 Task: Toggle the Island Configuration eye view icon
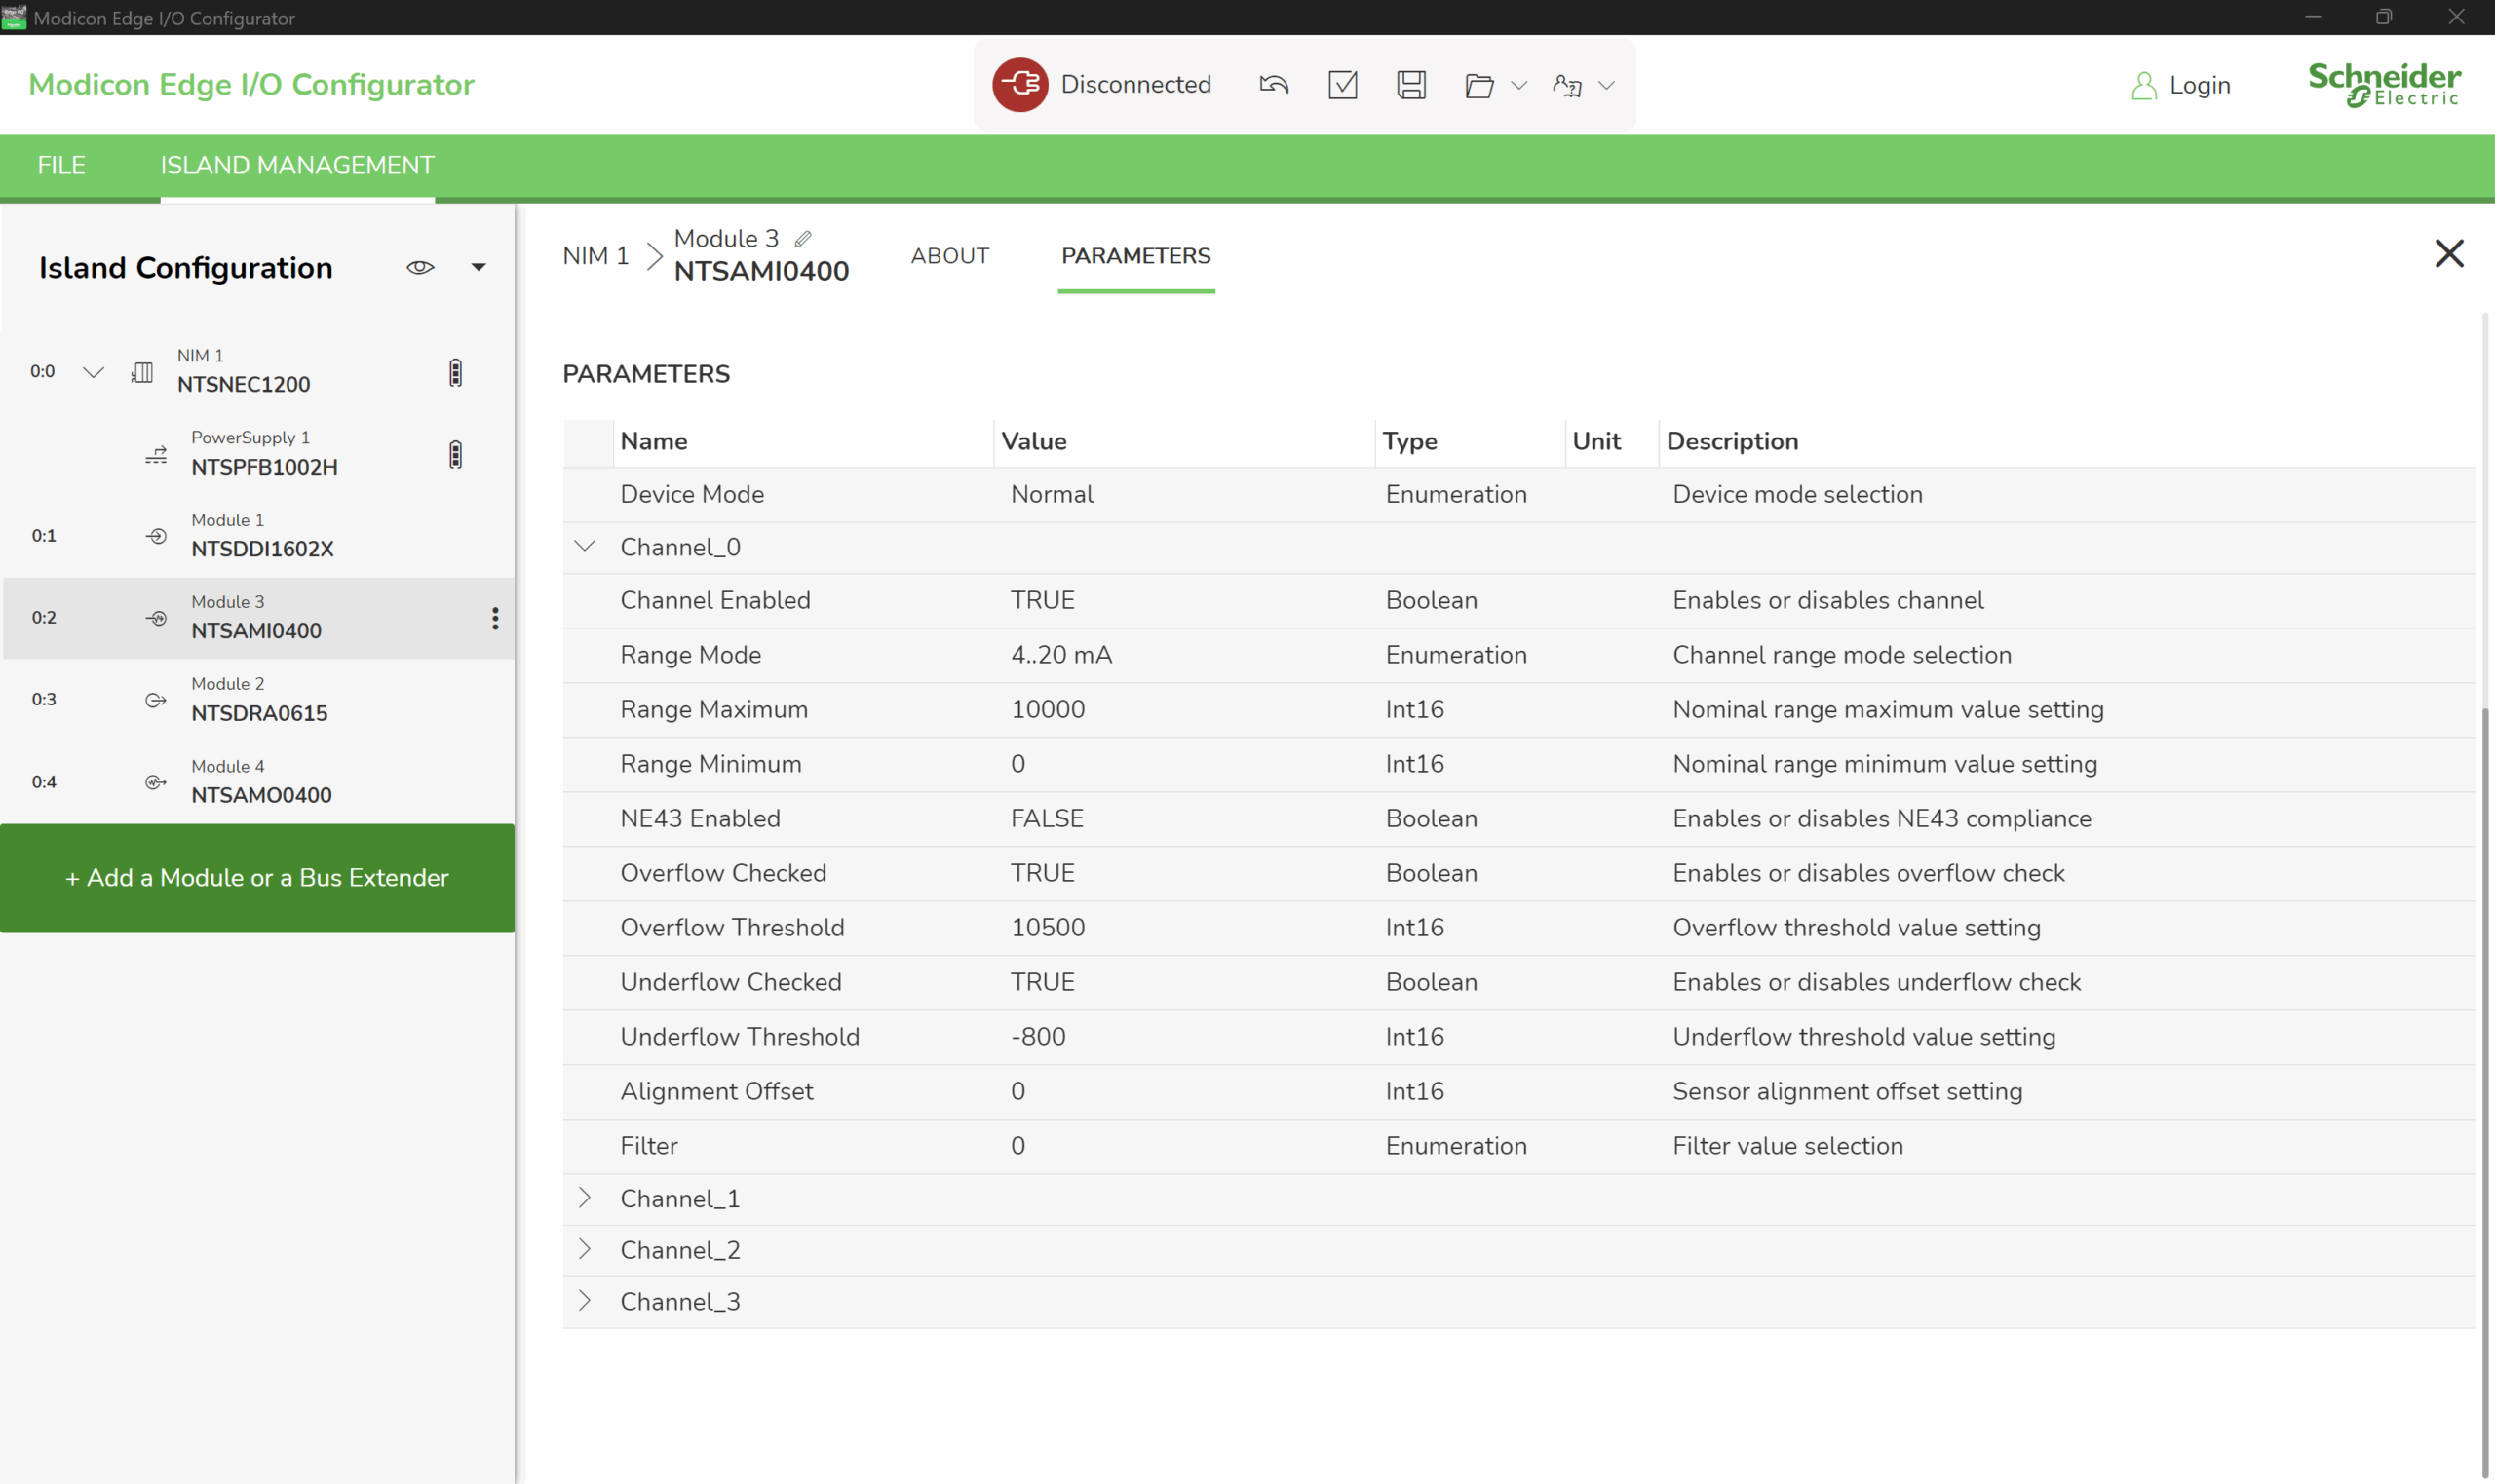420,267
